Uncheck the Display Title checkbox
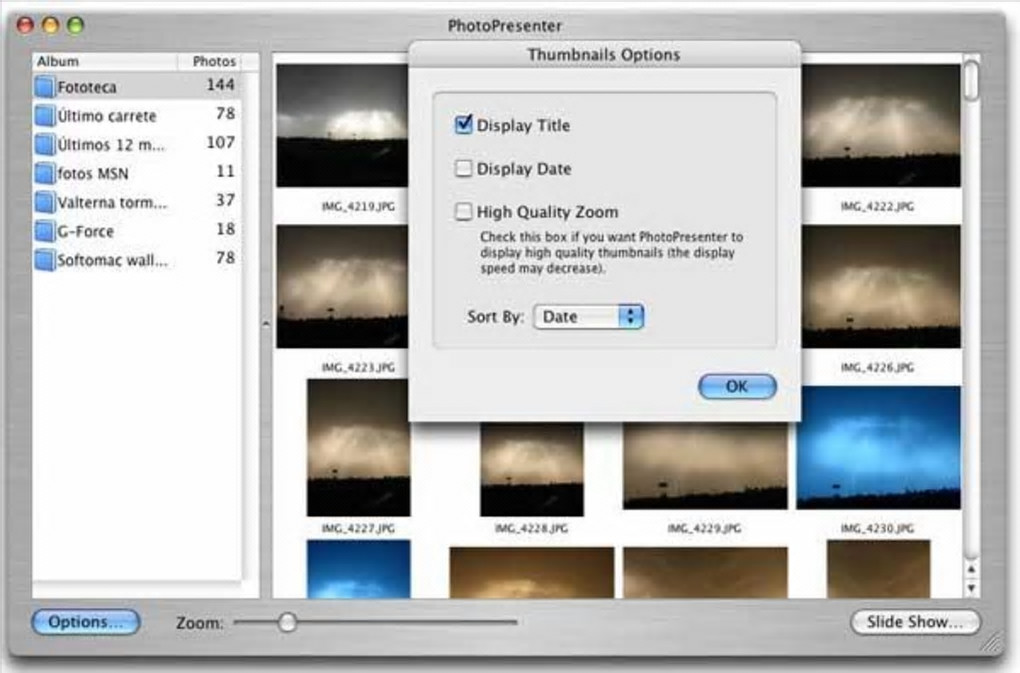 point(463,124)
